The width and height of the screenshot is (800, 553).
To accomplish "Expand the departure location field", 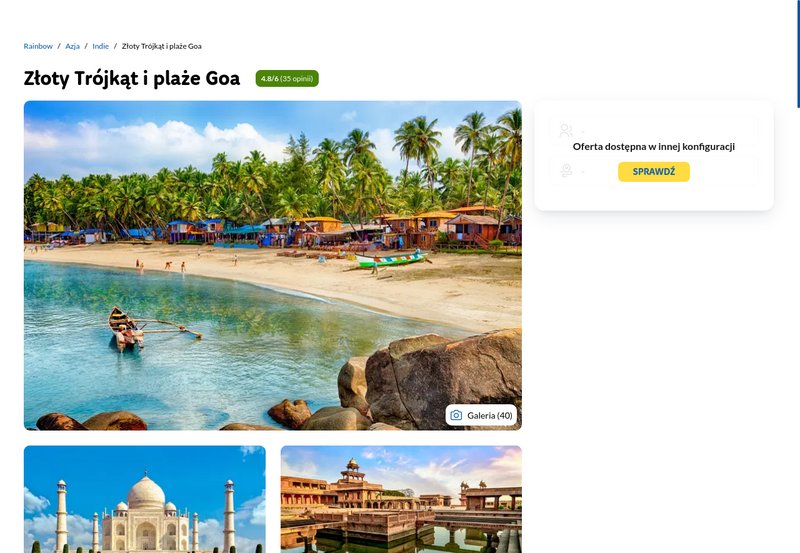I will point(654,170).
